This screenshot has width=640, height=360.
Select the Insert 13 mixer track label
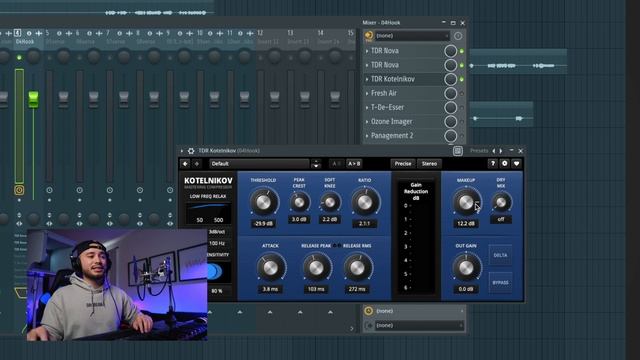pyautogui.click(x=298, y=42)
